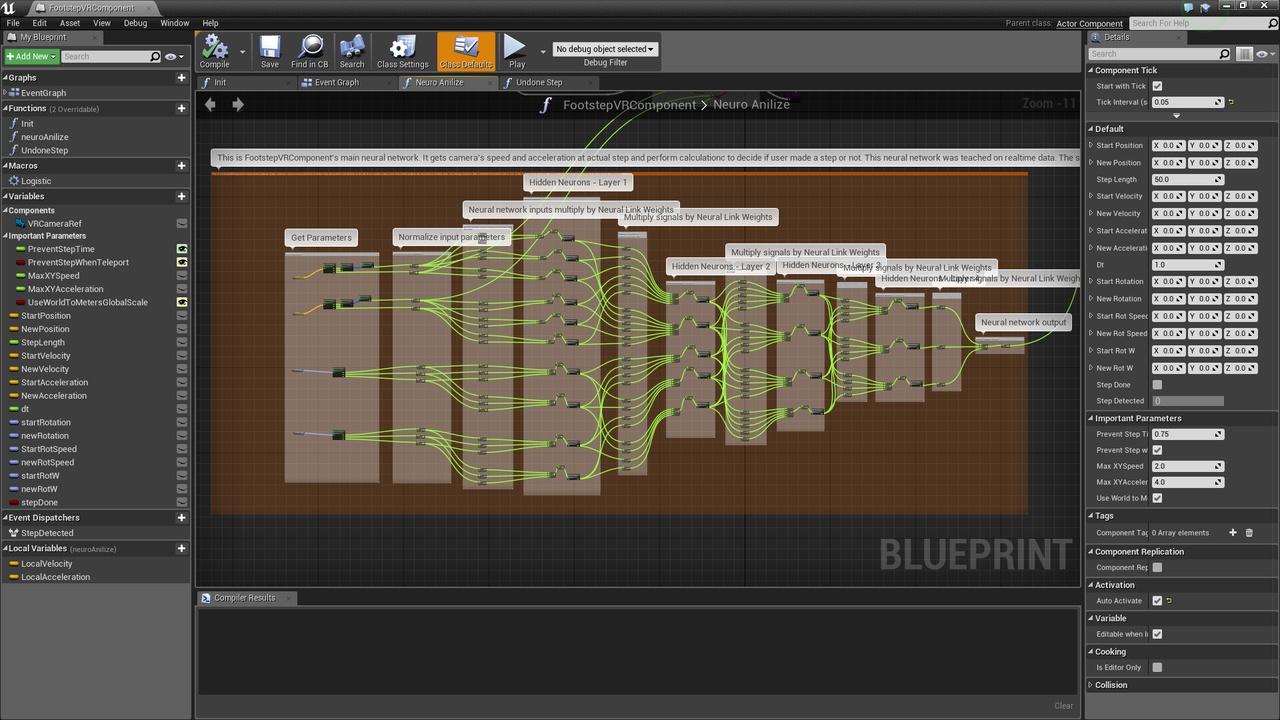The height and width of the screenshot is (720, 1280).
Task: Navigate back with the graph left arrow
Action: 210,104
